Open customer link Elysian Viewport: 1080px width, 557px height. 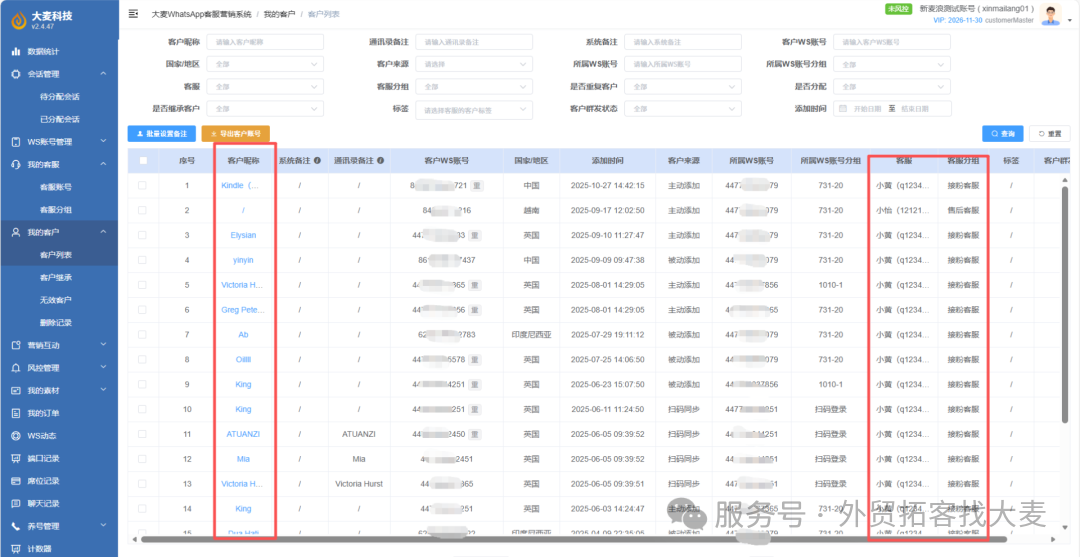(x=243, y=235)
